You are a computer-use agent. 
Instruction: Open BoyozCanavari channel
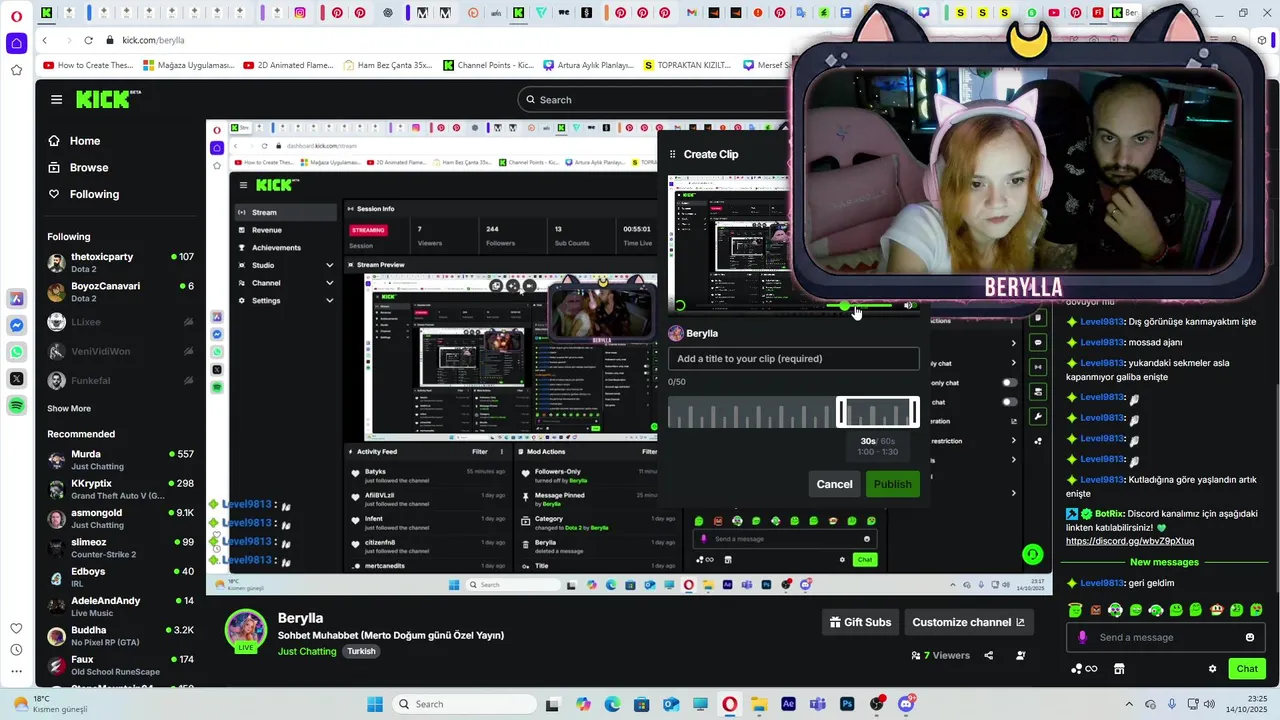point(120,292)
